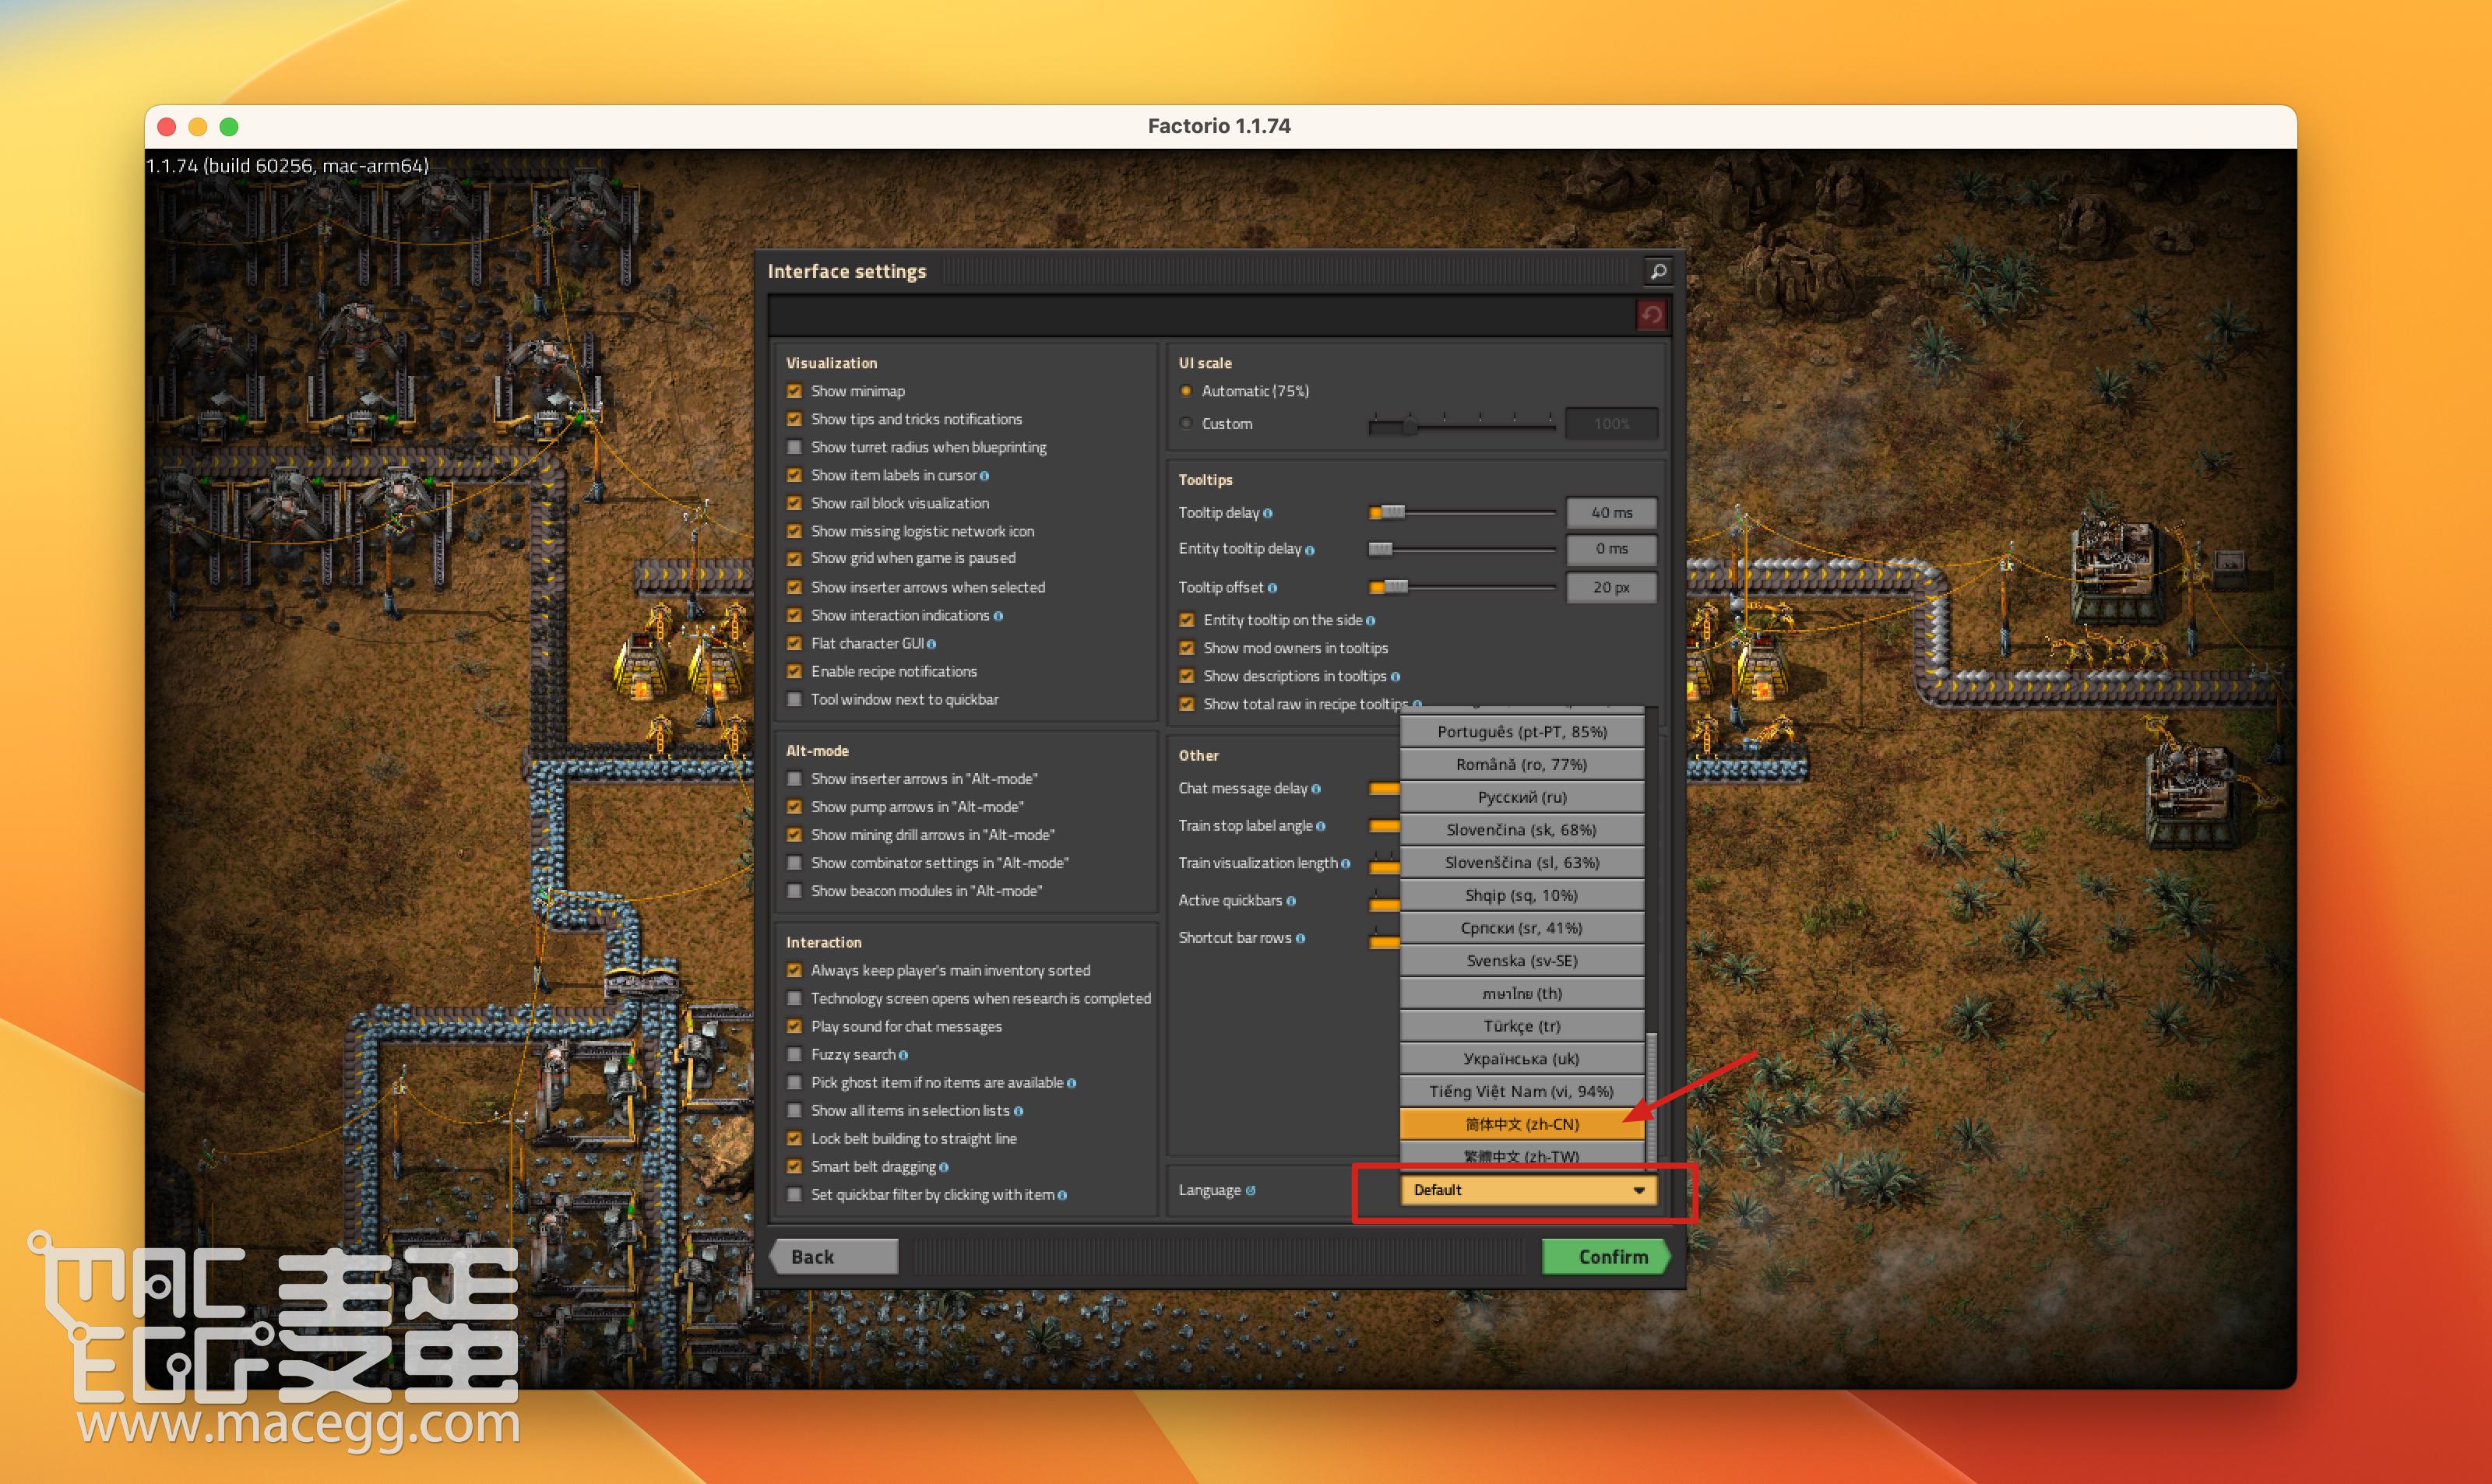Choose 简体中文 (zh-CN) language
2492x1484 pixels.
[x=1522, y=1124]
